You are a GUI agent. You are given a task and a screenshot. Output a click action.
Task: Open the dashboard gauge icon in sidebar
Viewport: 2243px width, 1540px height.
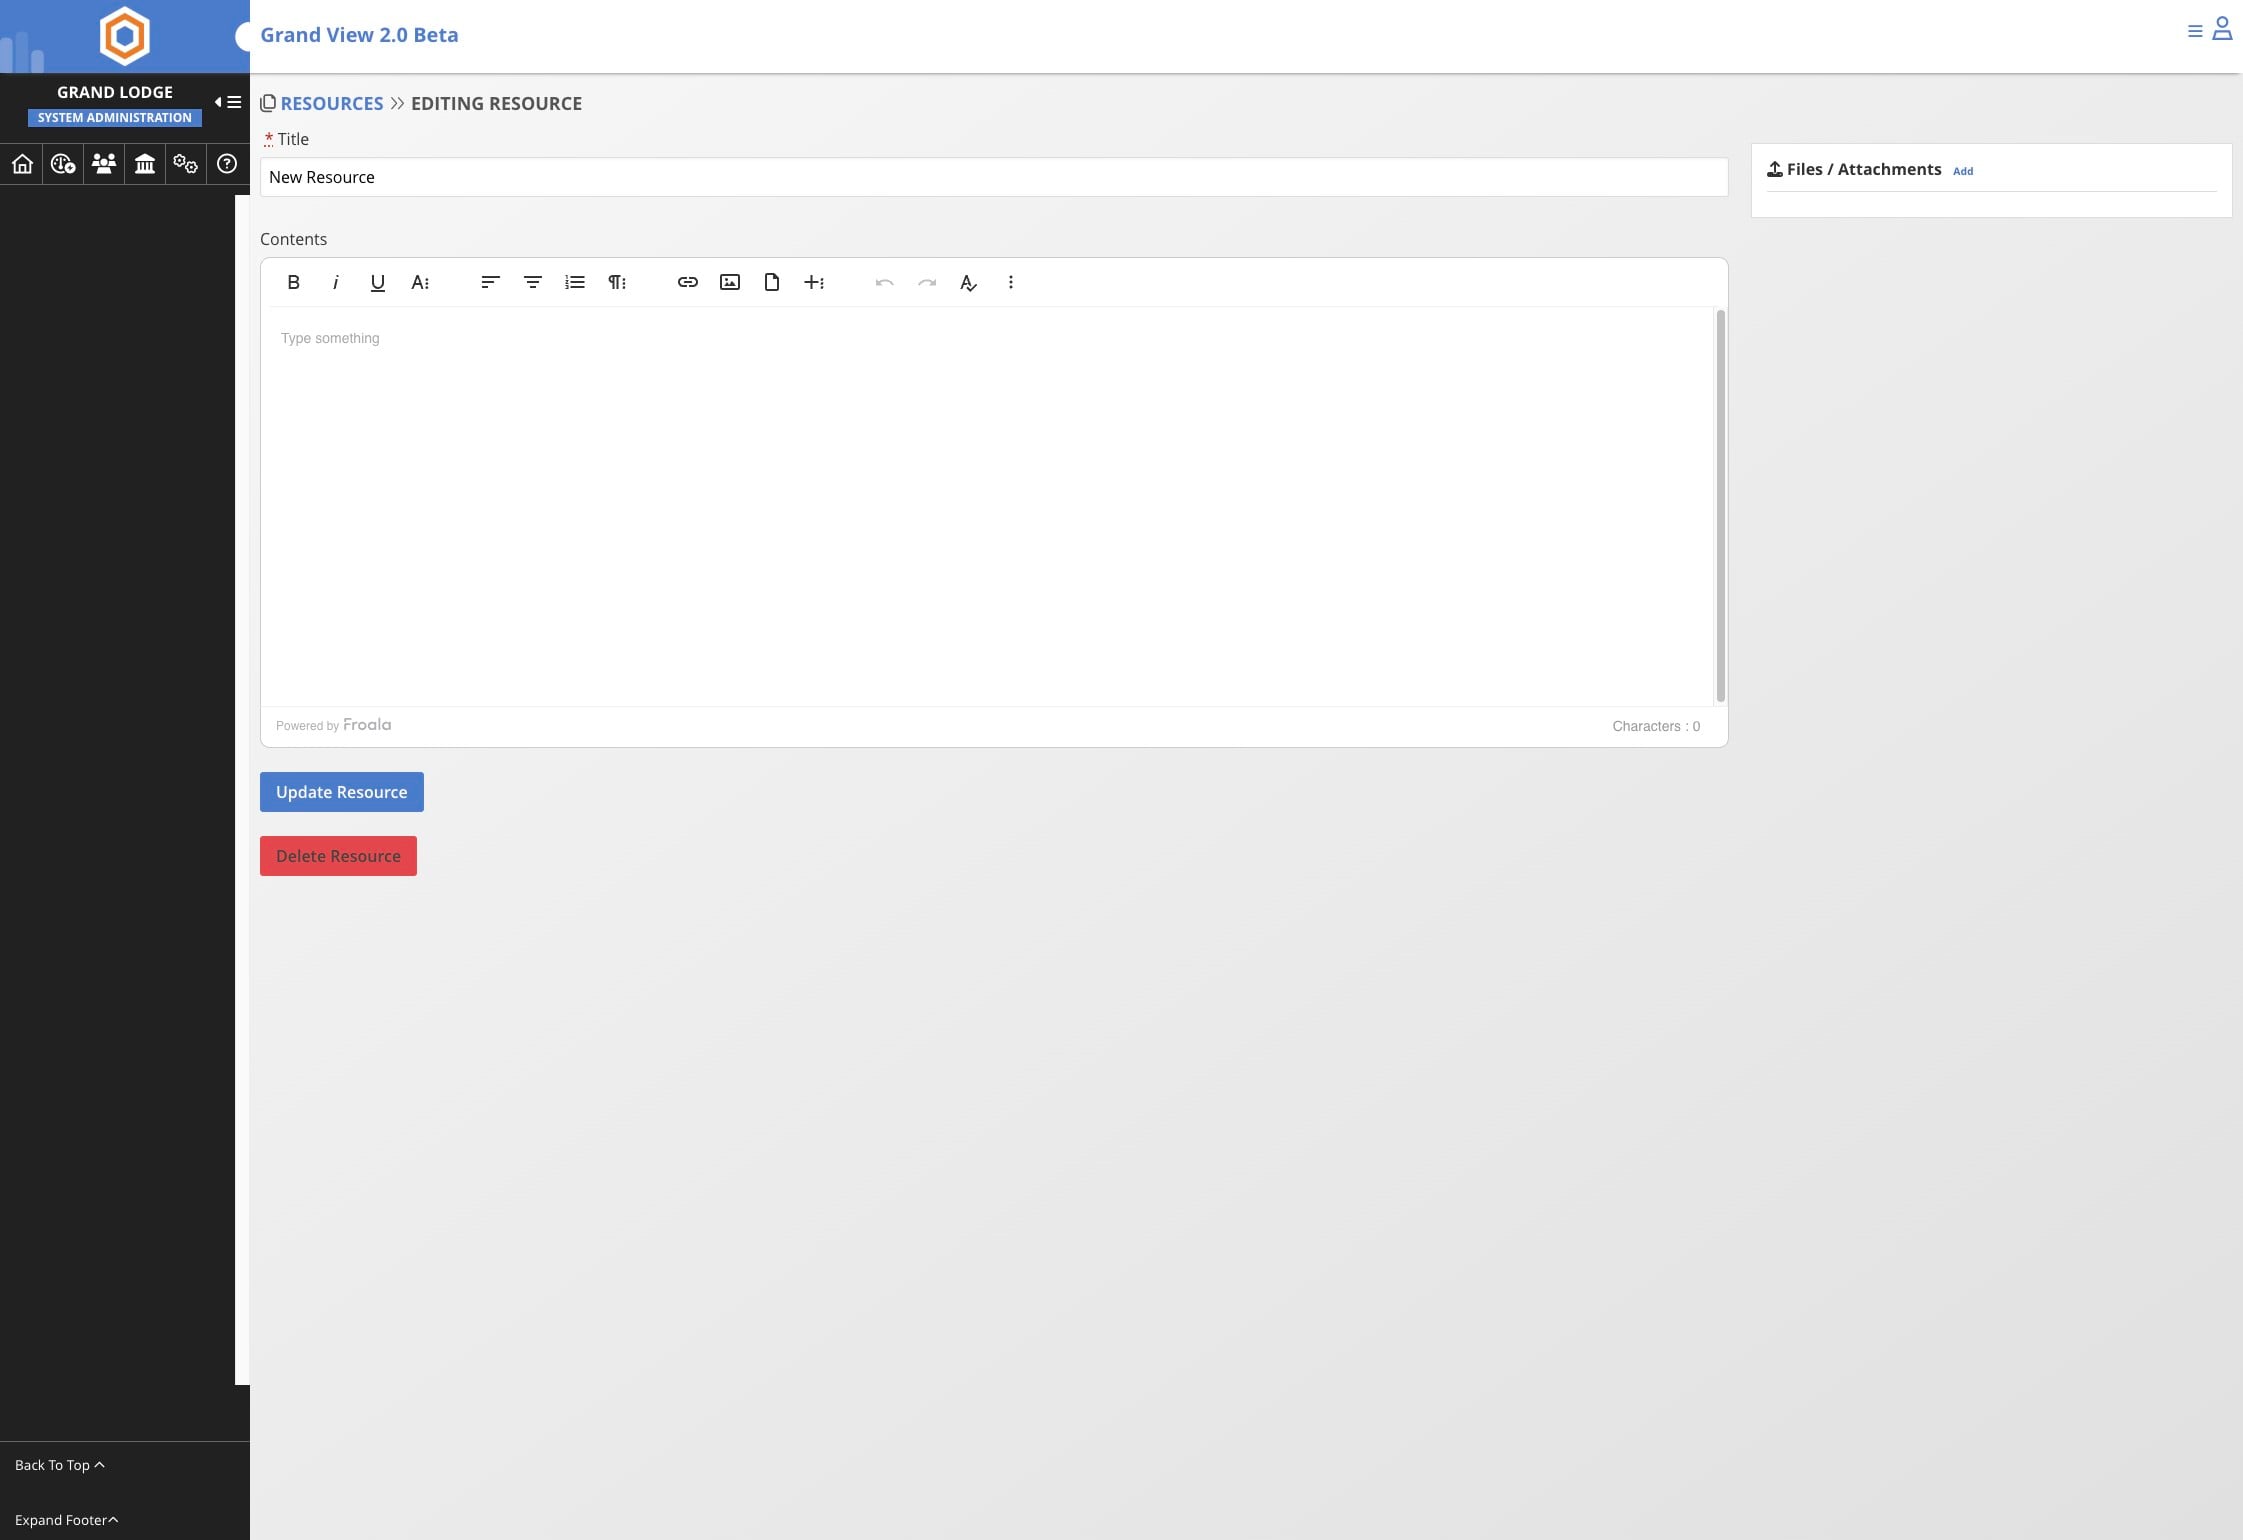click(63, 163)
